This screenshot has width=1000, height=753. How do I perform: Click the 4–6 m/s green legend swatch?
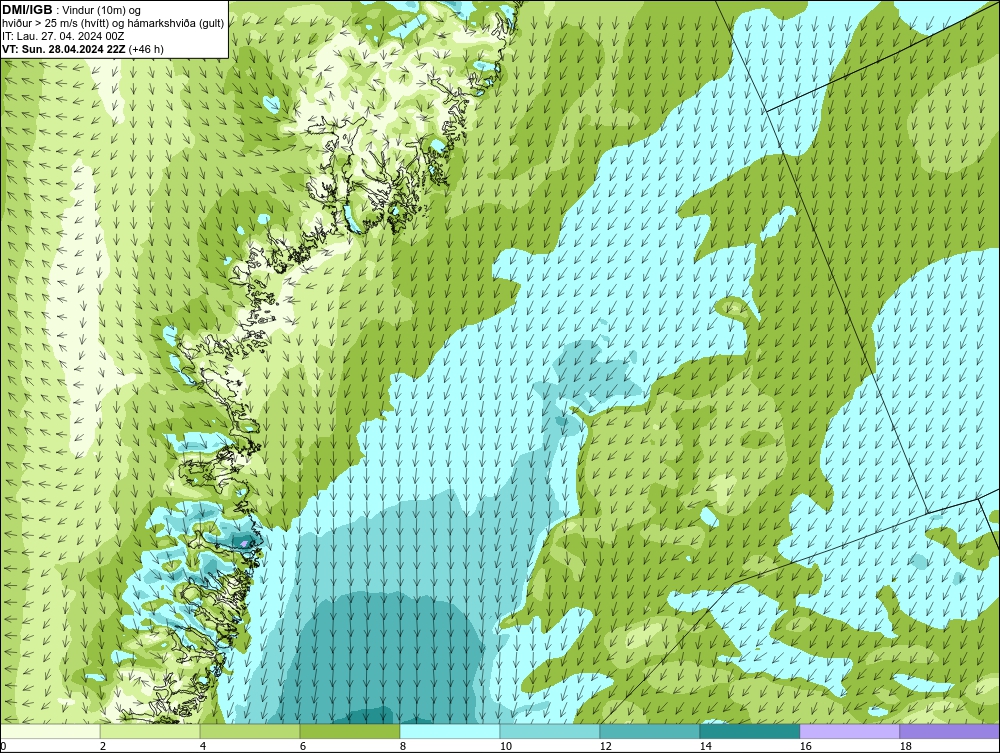250,731
